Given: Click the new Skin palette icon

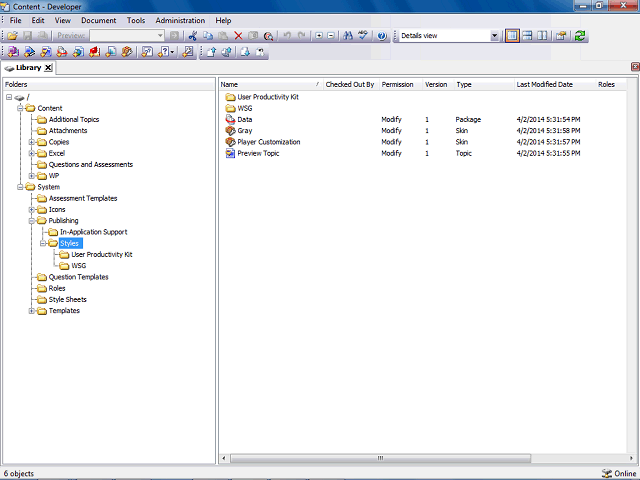Looking at the screenshot, I should pos(127,52).
